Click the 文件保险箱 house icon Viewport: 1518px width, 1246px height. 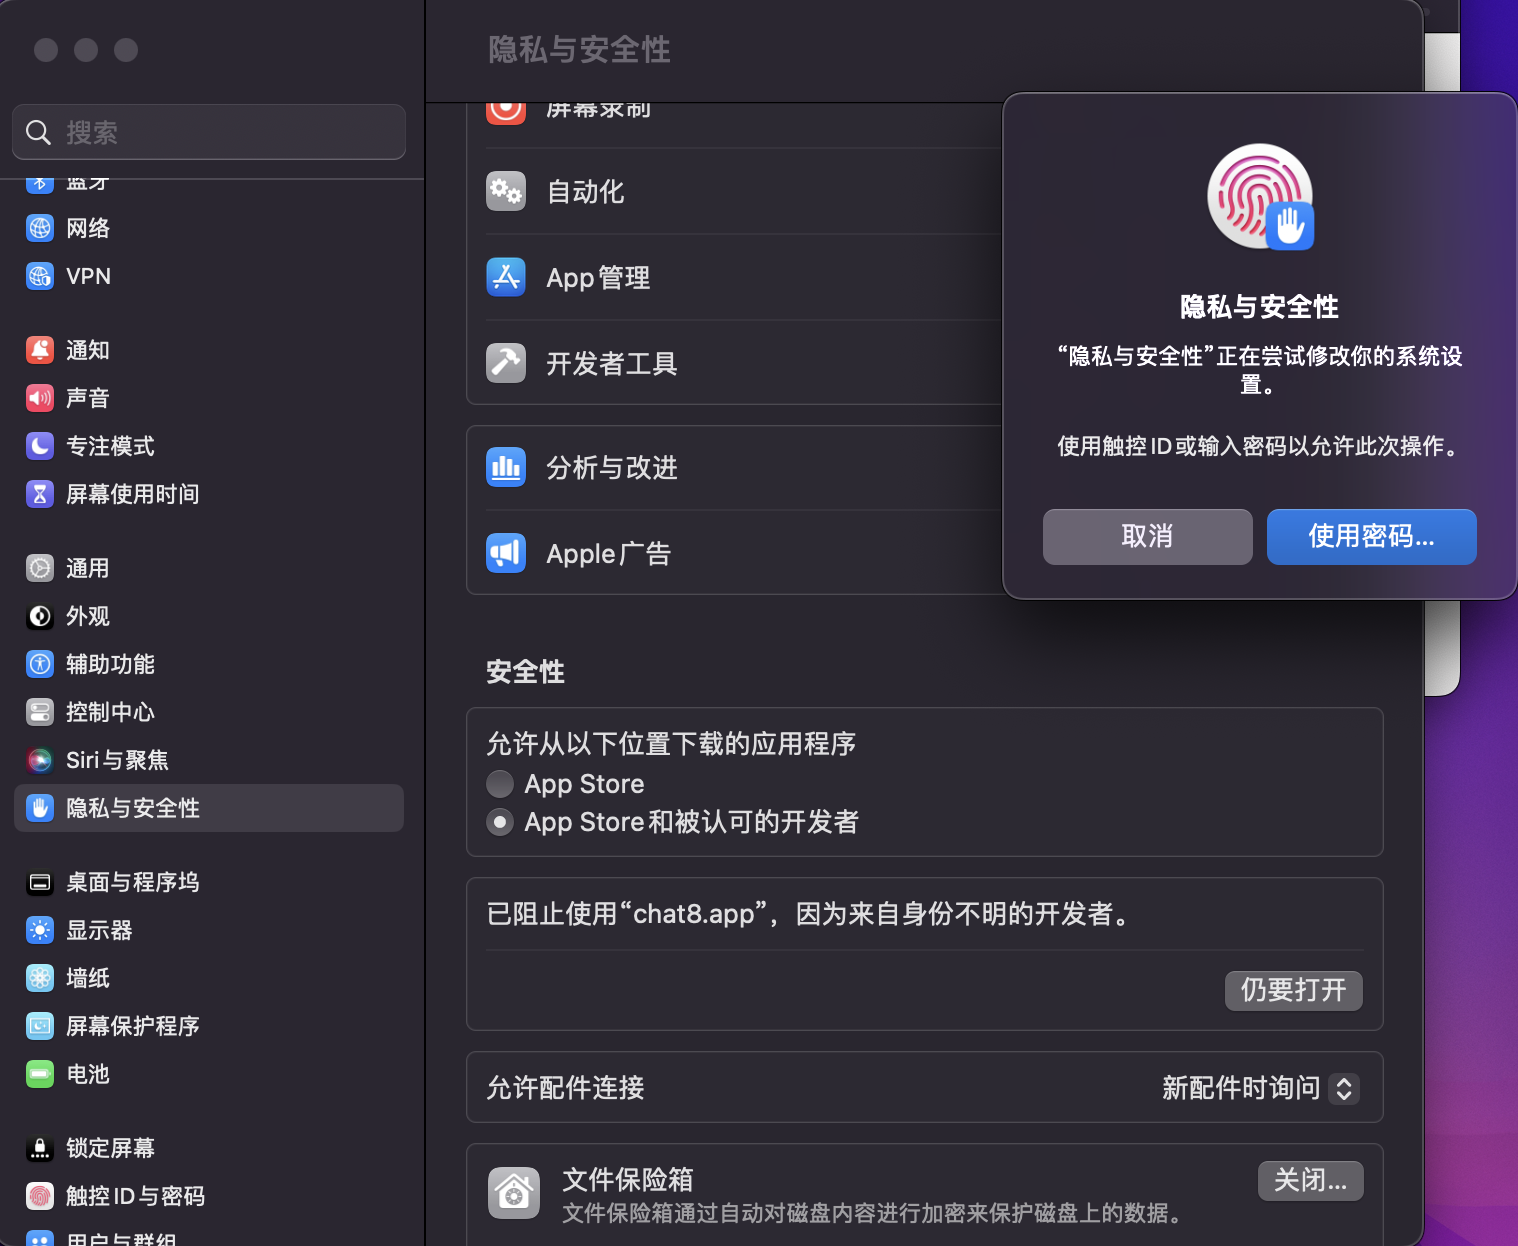click(x=514, y=1193)
